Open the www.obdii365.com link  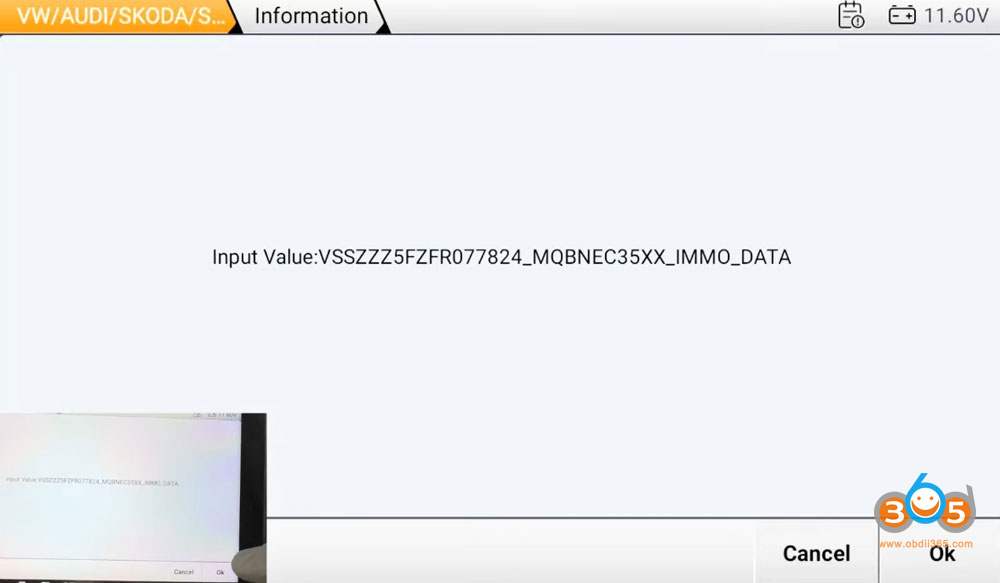(x=925, y=544)
